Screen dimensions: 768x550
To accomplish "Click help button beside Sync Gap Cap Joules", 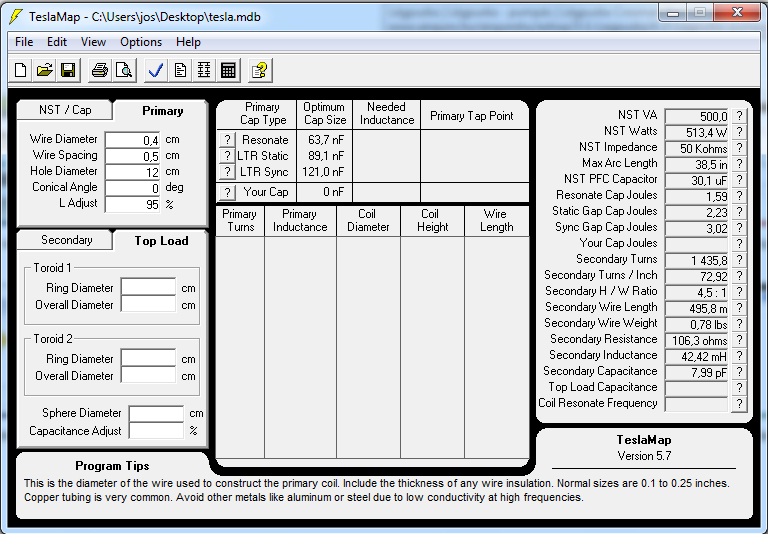I will click(739, 228).
